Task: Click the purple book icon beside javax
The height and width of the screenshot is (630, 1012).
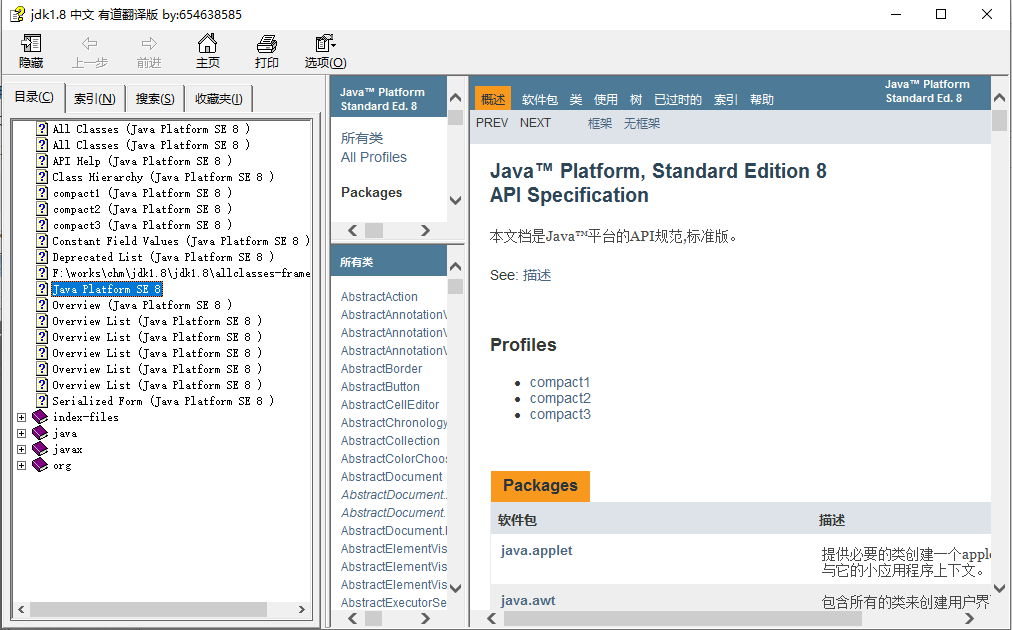Action: 40,449
